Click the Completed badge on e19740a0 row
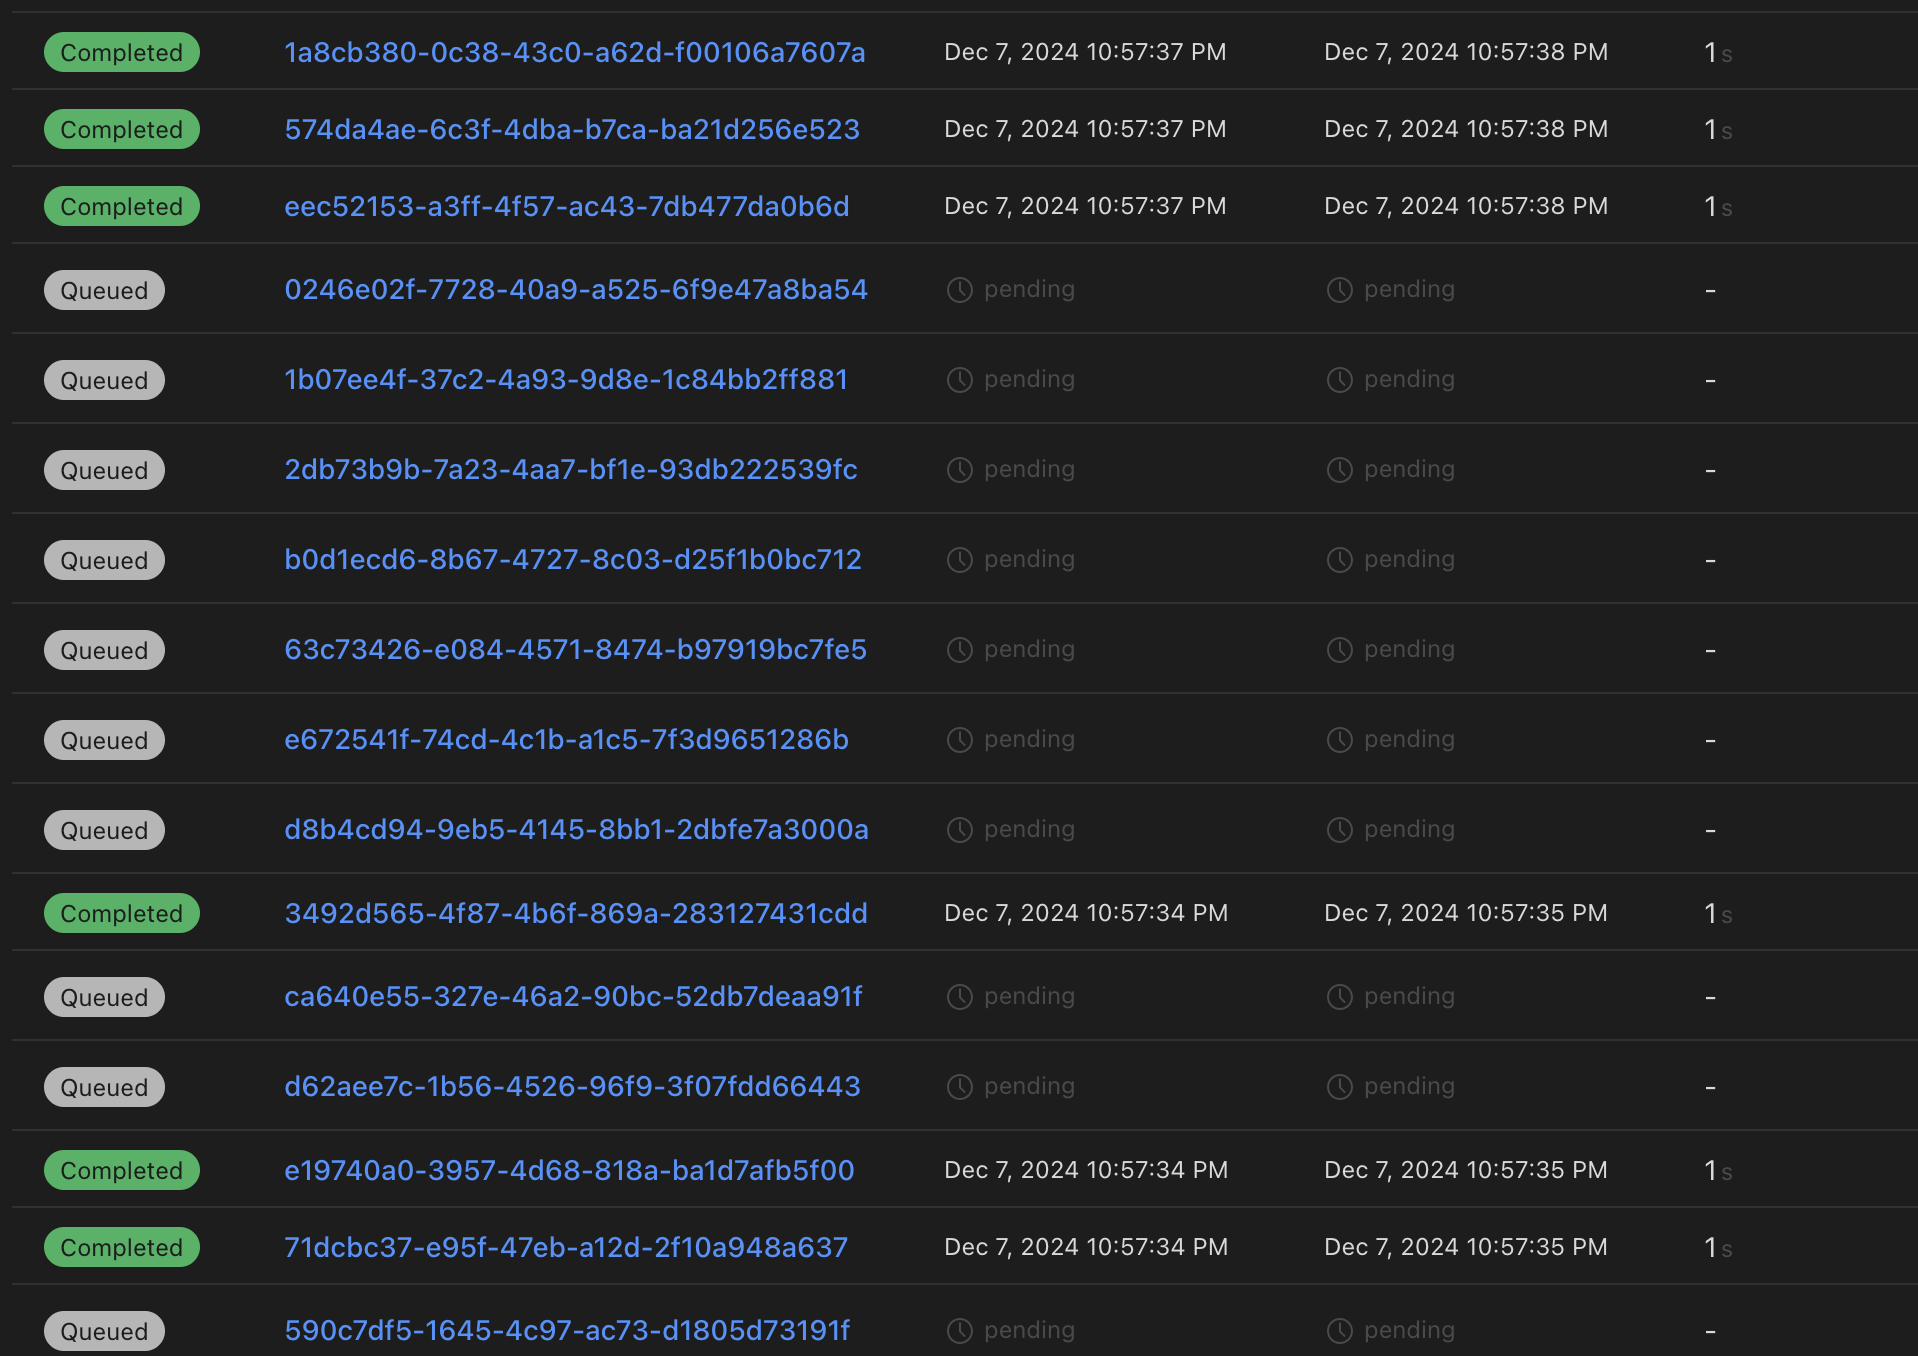The image size is (1918, 1356). (x=121, y=1170)
